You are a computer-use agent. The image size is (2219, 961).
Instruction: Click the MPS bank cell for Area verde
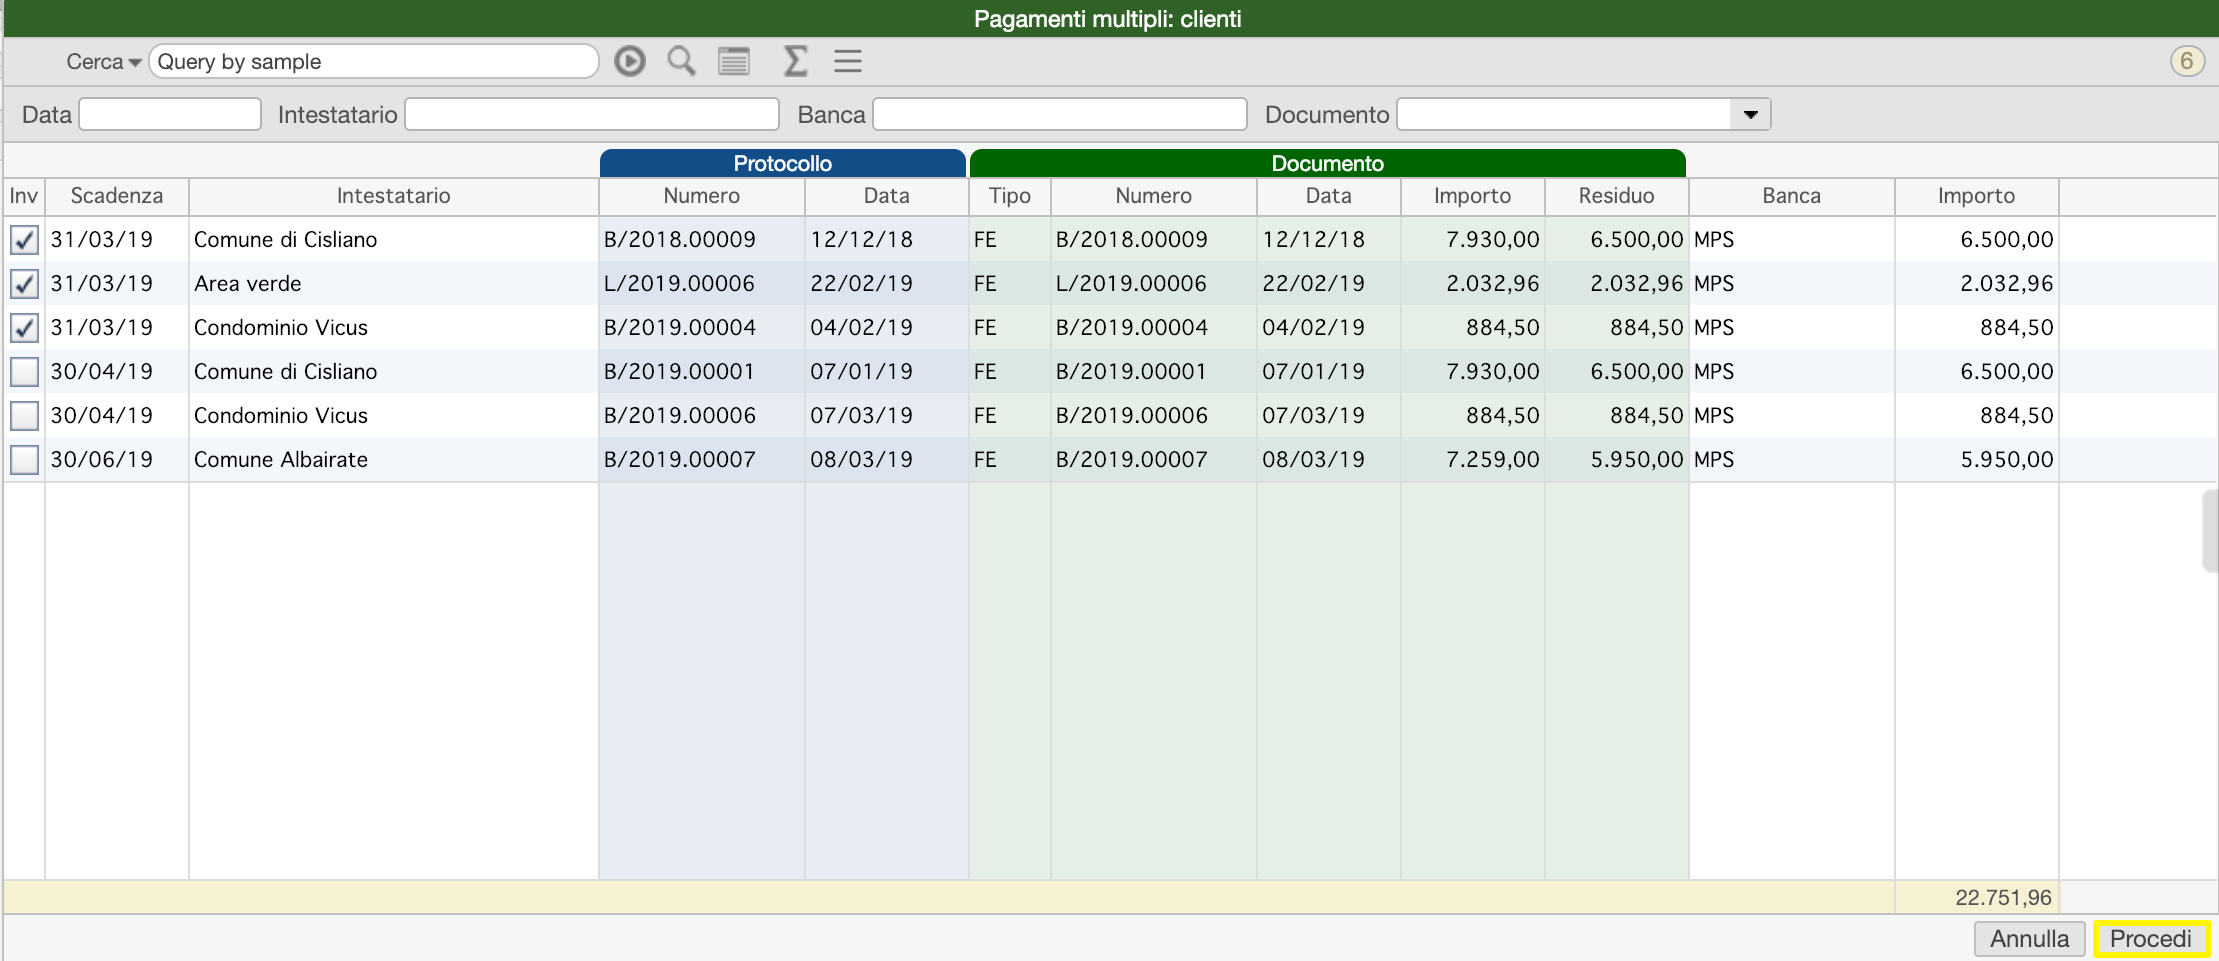point(1792,284)
